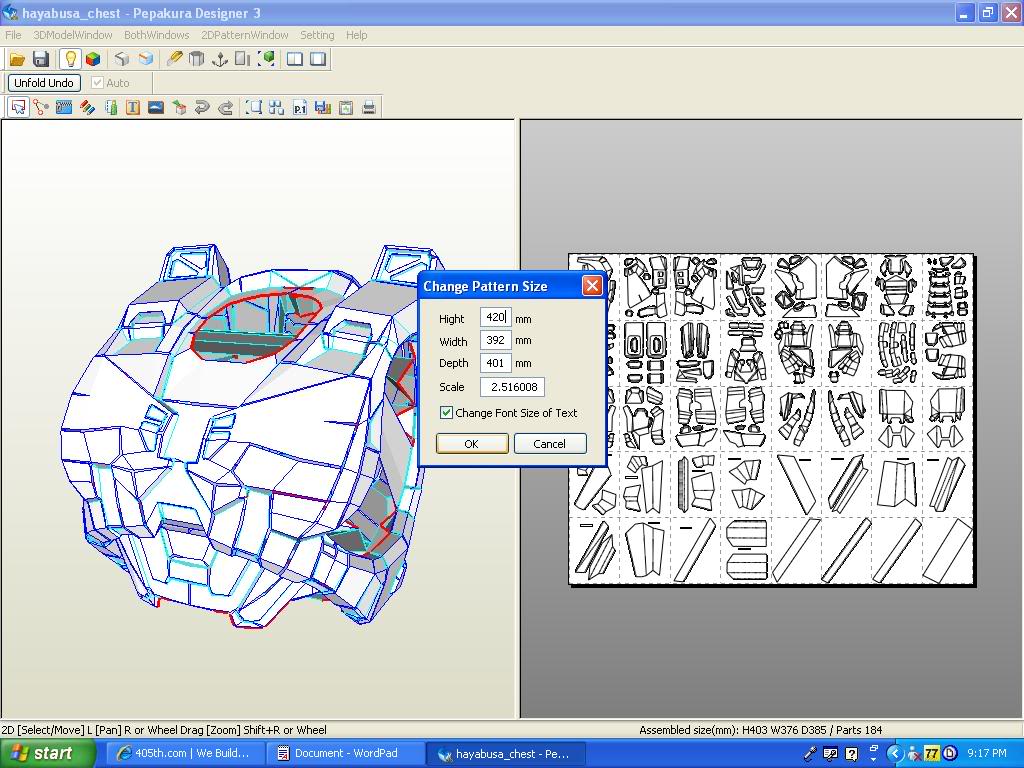Click the Hight value field
Viewport: 1024px width, 768px height.
coord(496,317)
